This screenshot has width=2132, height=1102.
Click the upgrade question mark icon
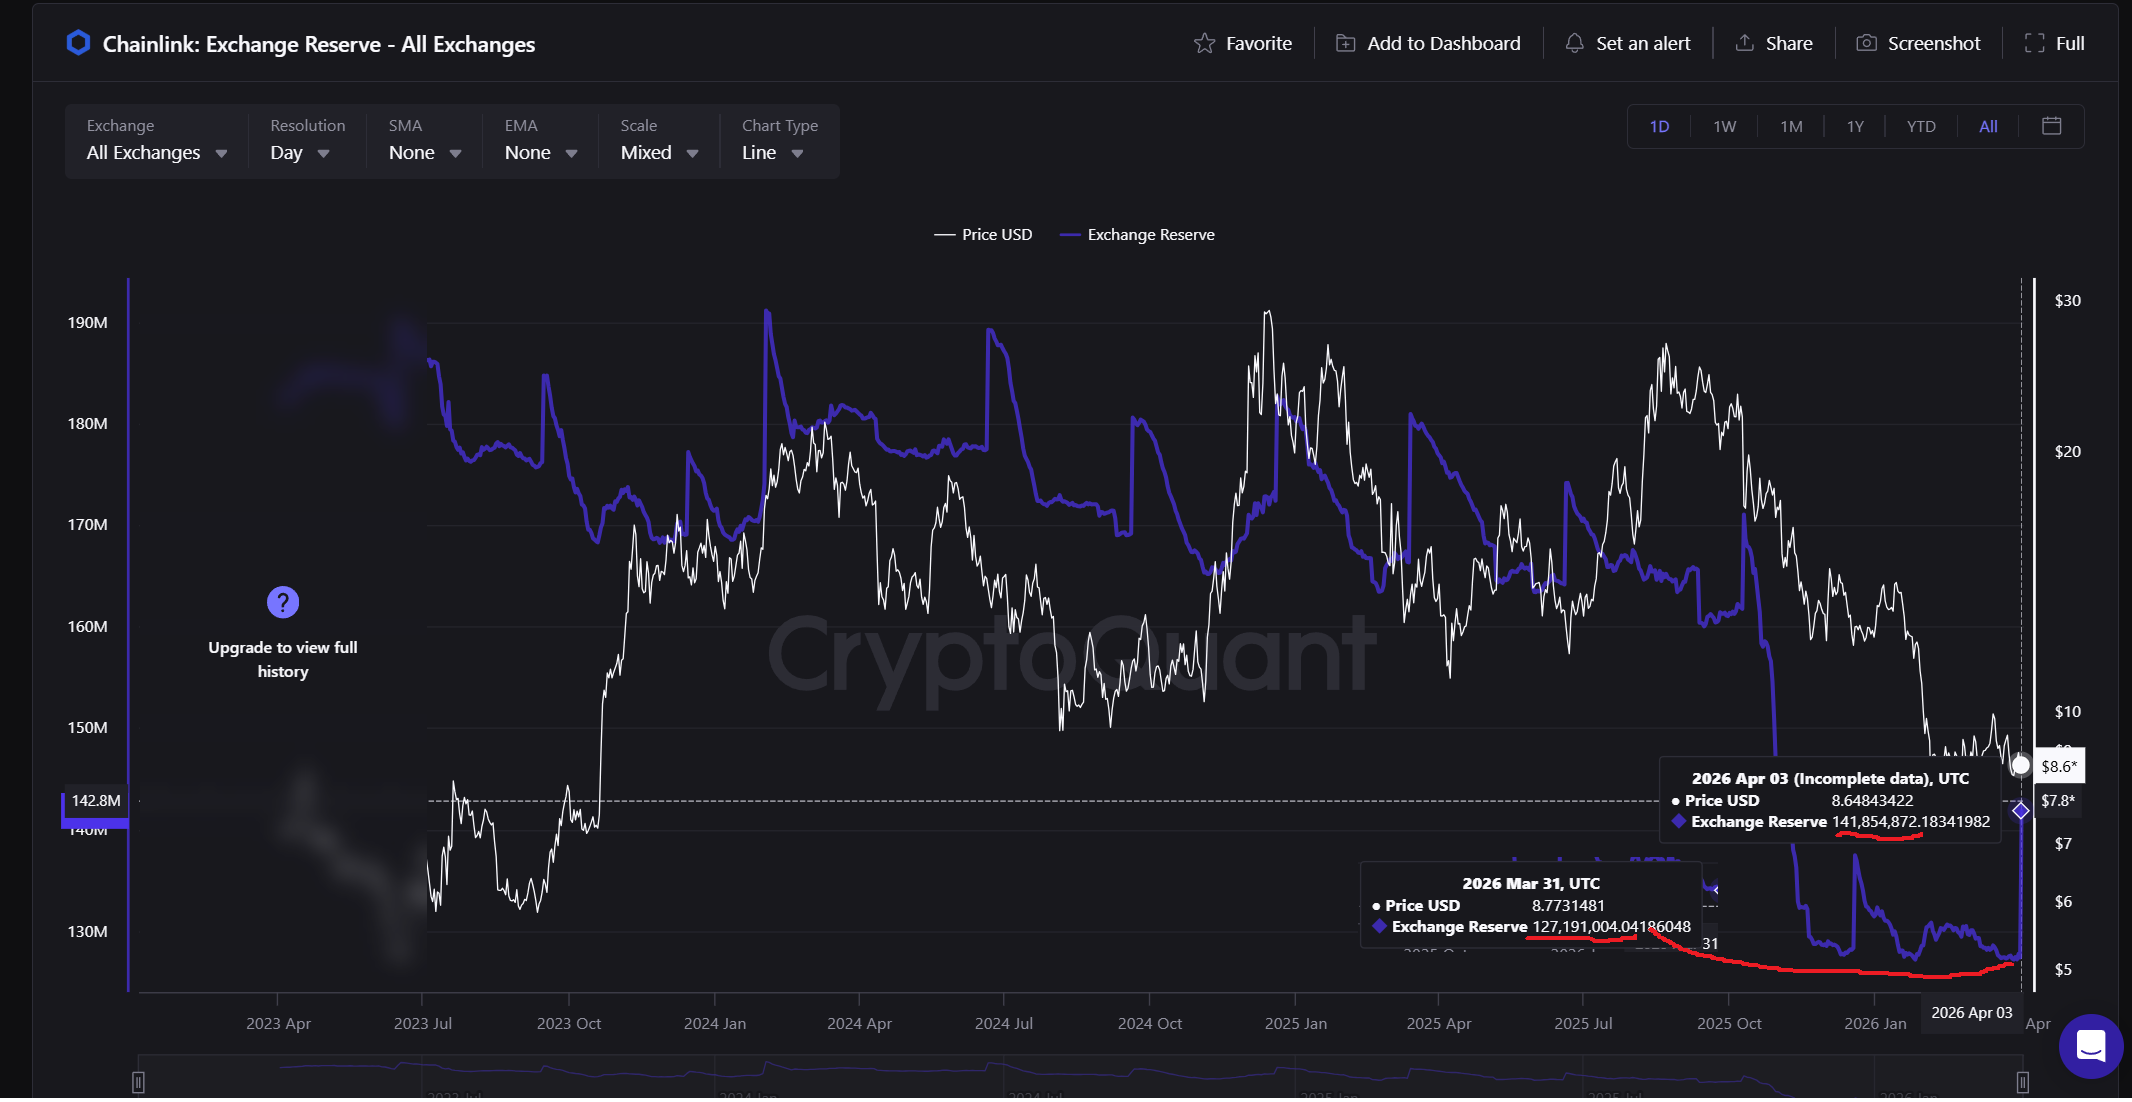(x=283, y=602)
